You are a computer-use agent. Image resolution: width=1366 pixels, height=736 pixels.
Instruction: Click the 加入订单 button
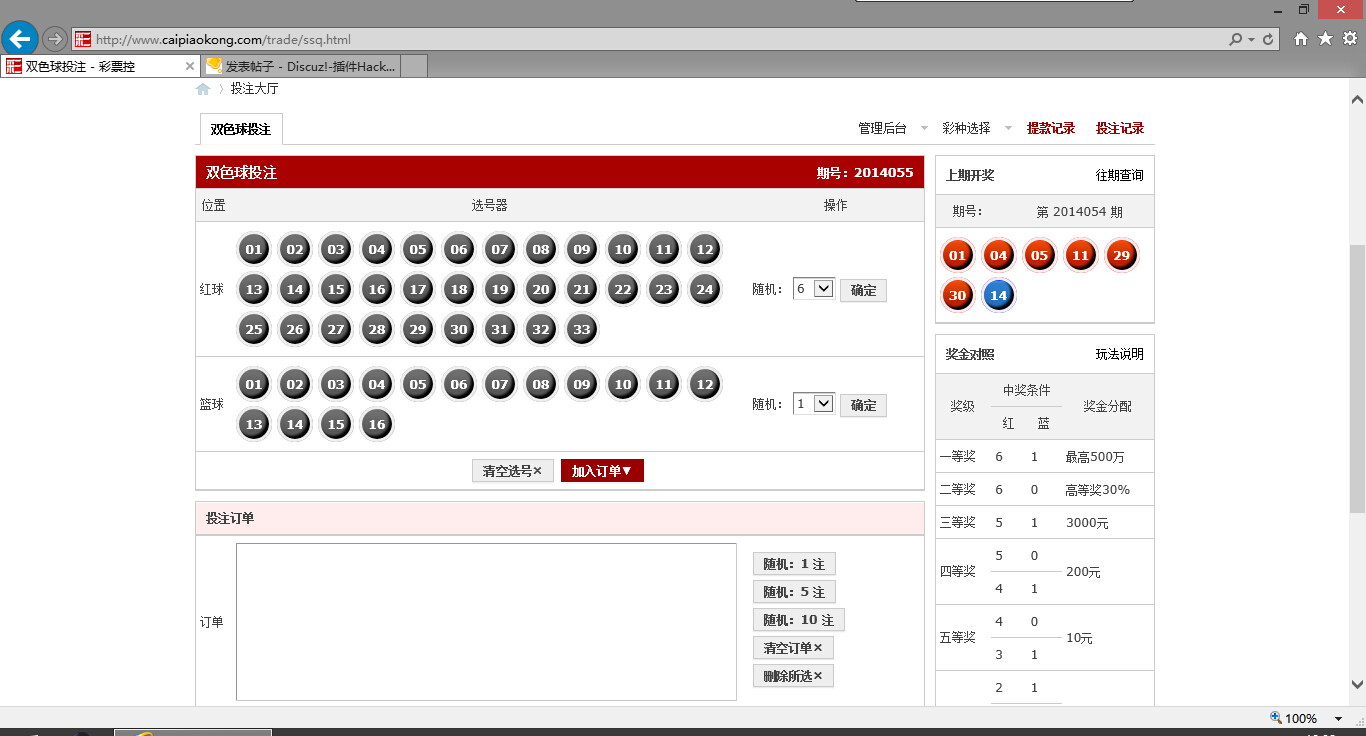(602, 471)
